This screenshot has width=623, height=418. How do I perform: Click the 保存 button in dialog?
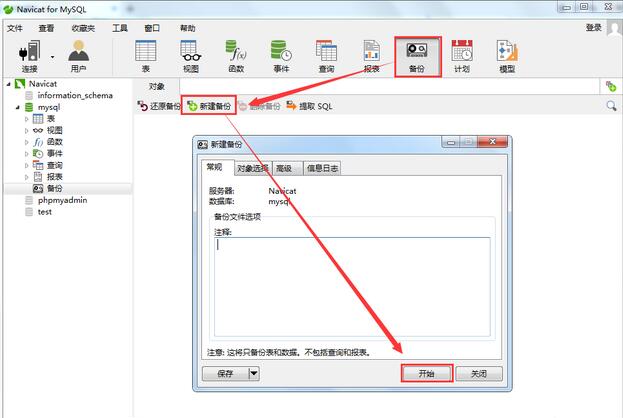coord(225,373)
